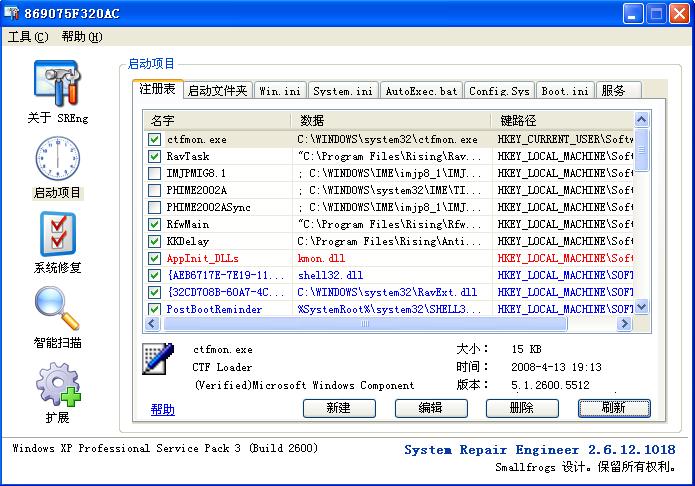
Task: Sort by the 键路径 column header
Action: point(562,120)
